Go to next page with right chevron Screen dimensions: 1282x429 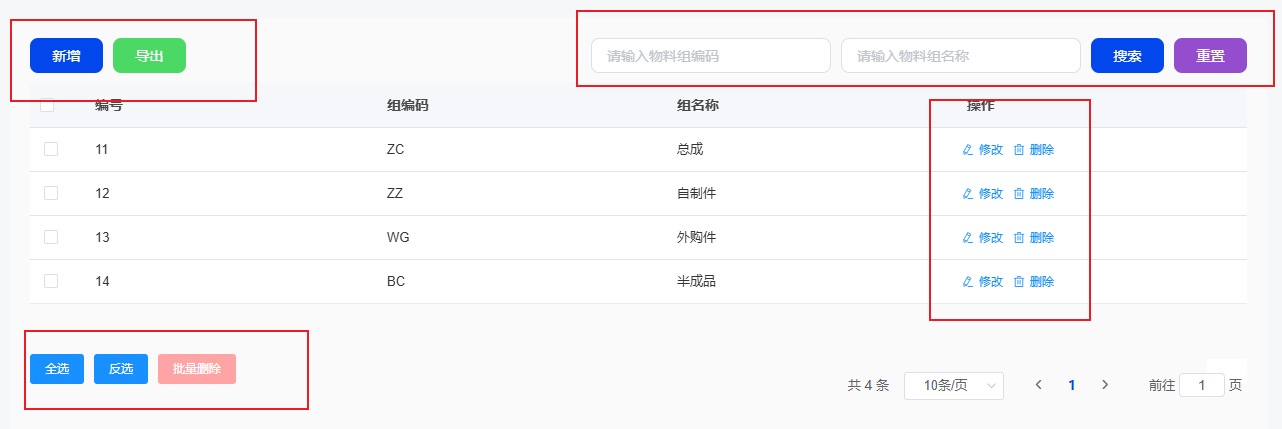coord(1105,385)
